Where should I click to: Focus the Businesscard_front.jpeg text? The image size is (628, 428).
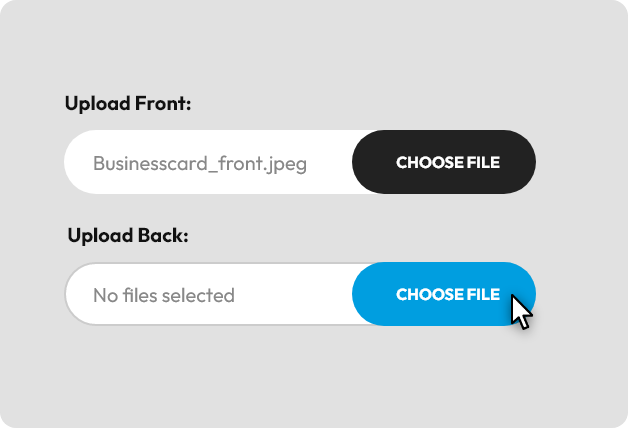point(200,162)
